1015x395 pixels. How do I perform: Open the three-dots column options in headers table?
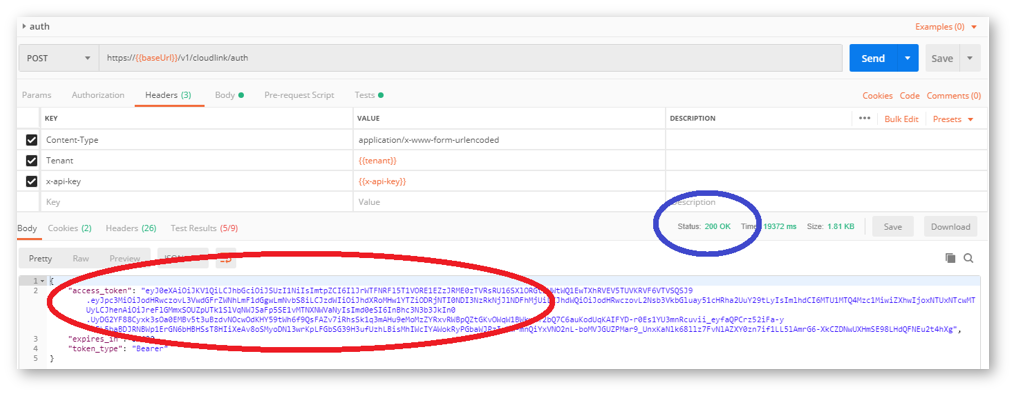click(x=864, y=118)
